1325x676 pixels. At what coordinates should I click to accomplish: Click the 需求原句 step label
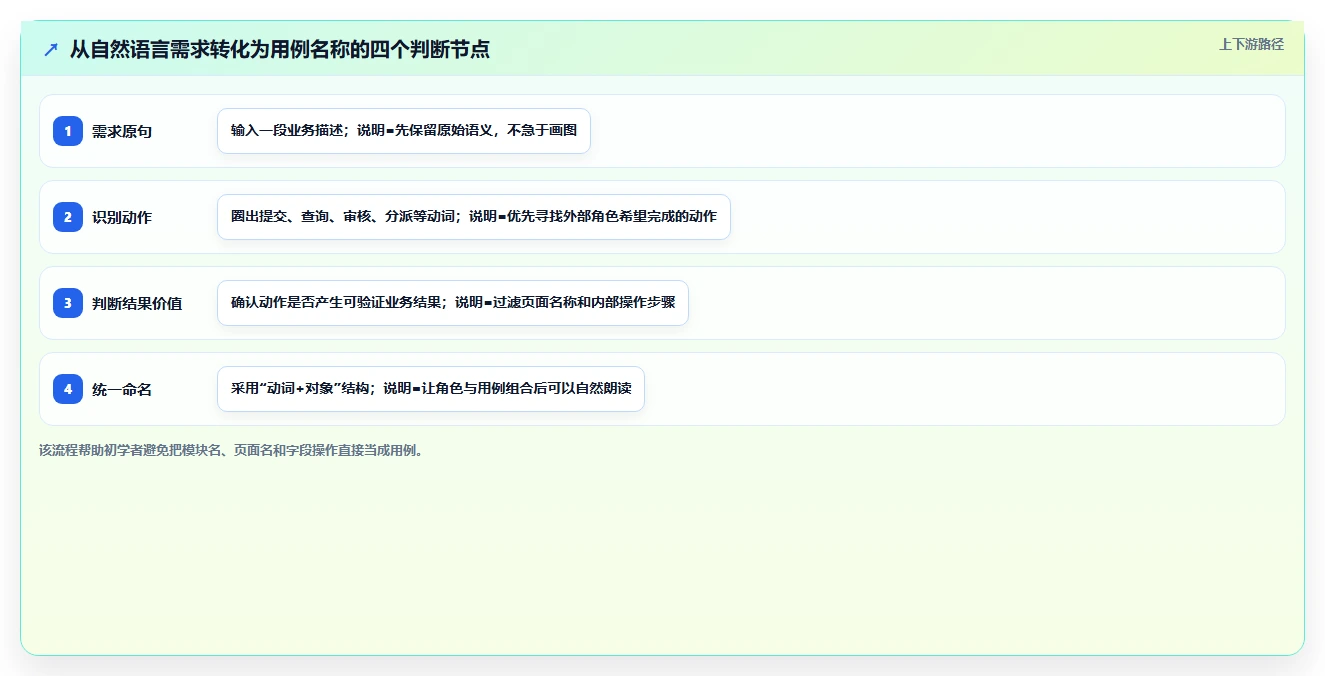click(x=122, y=131)
